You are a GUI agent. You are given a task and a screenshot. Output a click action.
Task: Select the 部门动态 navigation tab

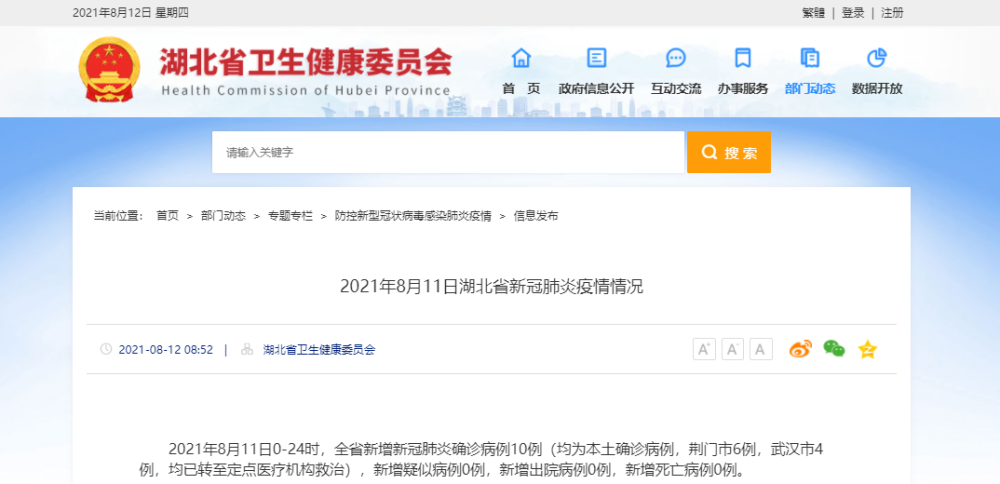tap(810, 88)
